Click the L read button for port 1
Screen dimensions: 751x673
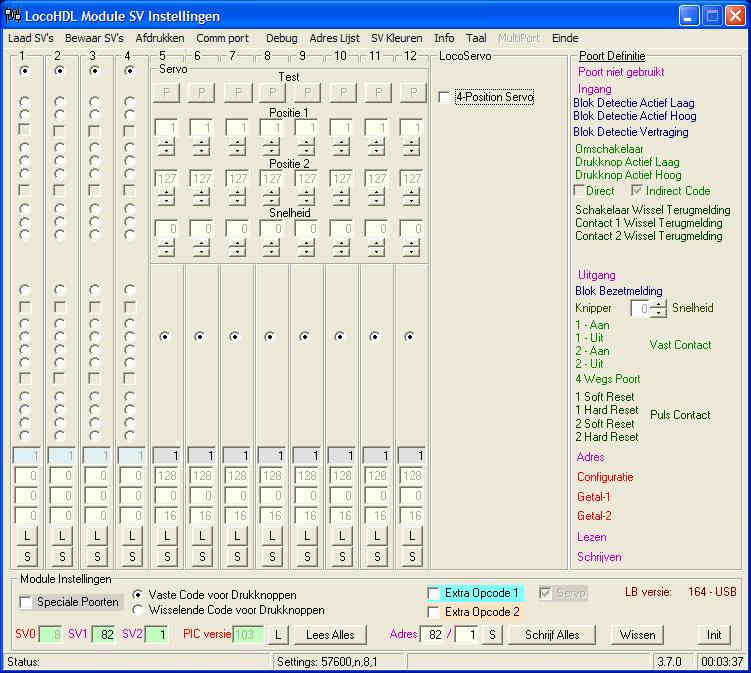(27, 536)
